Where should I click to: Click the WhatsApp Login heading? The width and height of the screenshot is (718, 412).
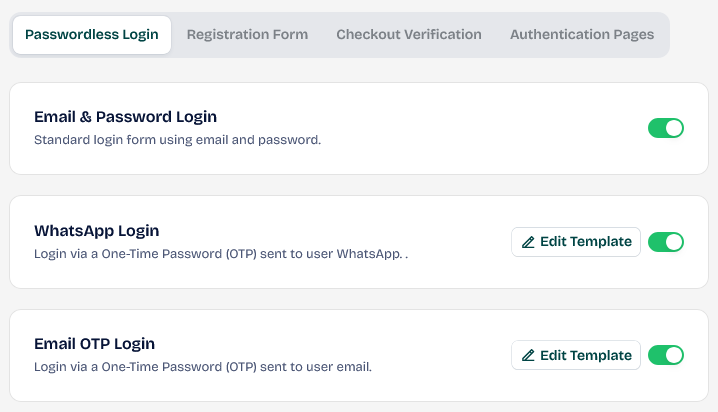coord(97,231)
